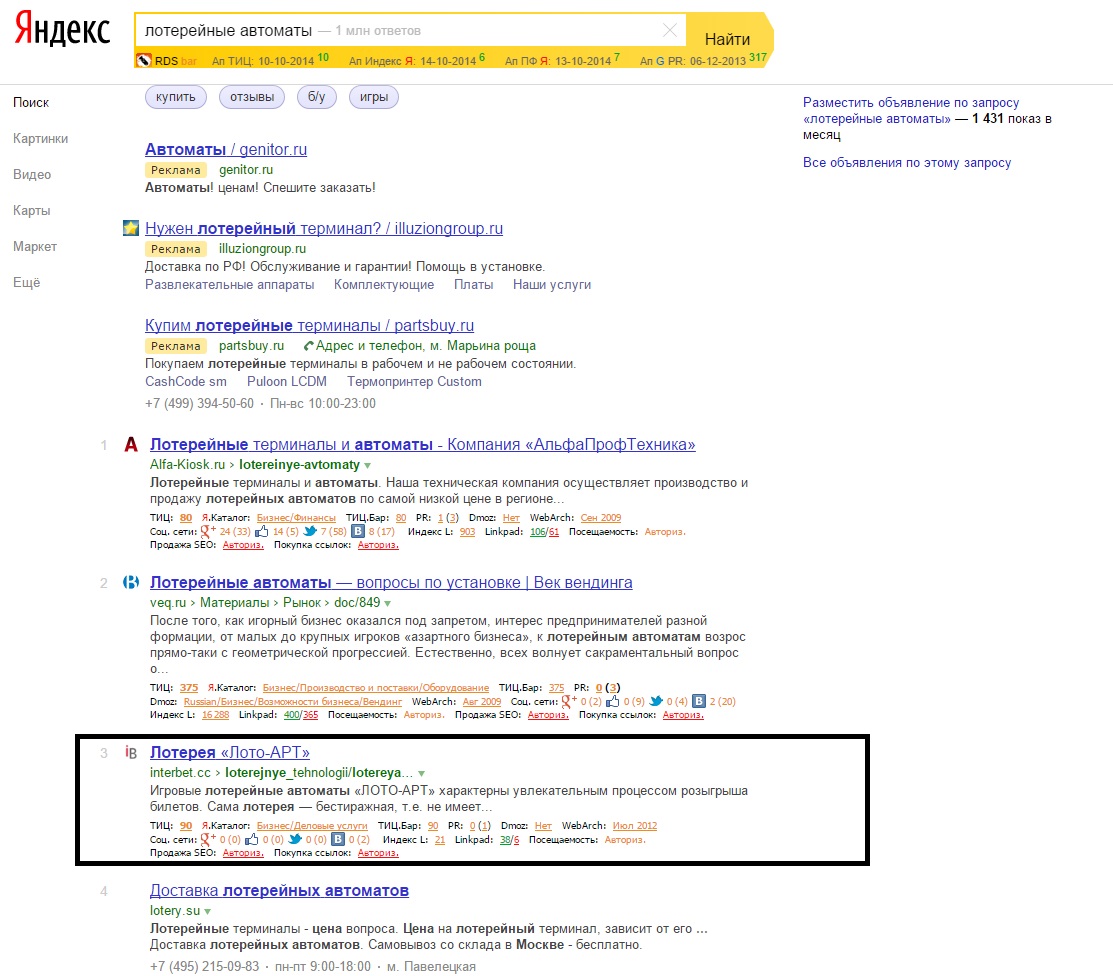Open the Поиск section in sidebar
Image resolution: width=1113 pixels, height=976 pixels.
[31, 102]
